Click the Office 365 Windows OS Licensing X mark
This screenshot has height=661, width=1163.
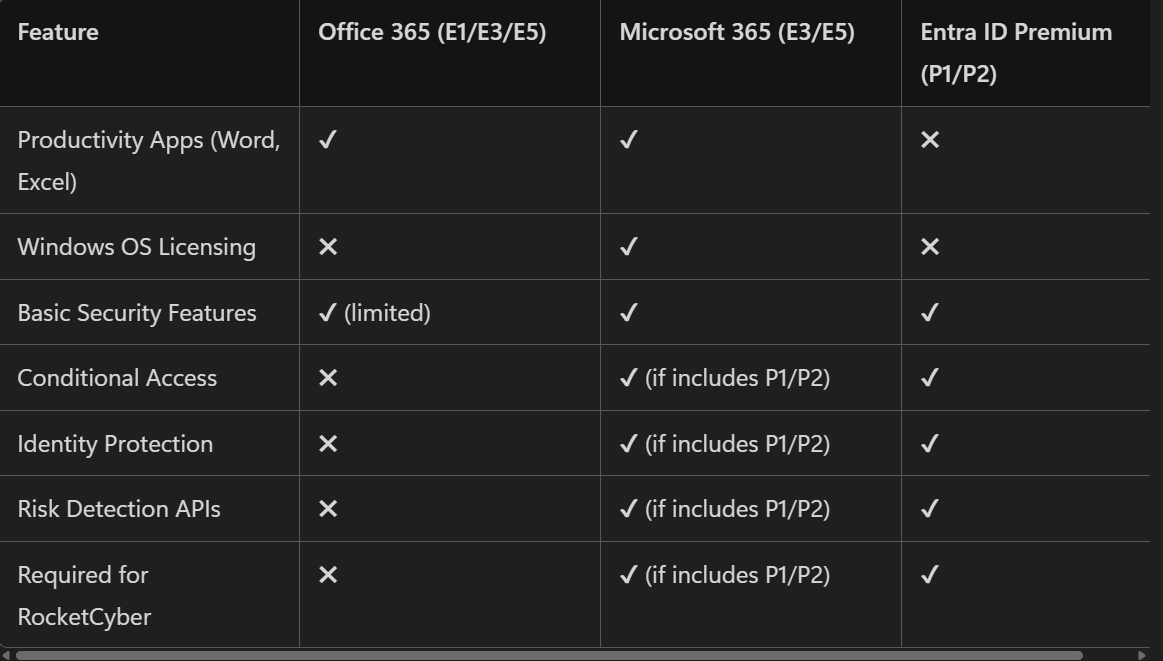[x=328, y=247]
